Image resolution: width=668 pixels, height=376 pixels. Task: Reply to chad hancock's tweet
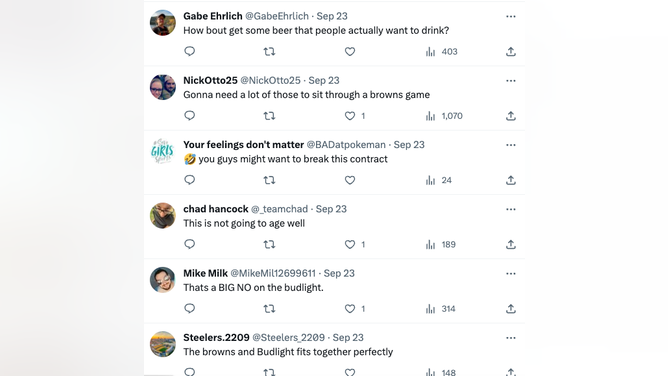pyautogui.click(x=190, y=244)
